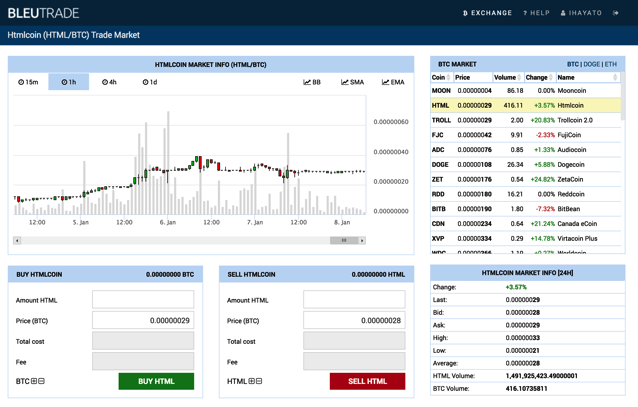The width and height of the screenshot is (638, 407).
Task: Select the 1h chart interval
Action: 69,82
